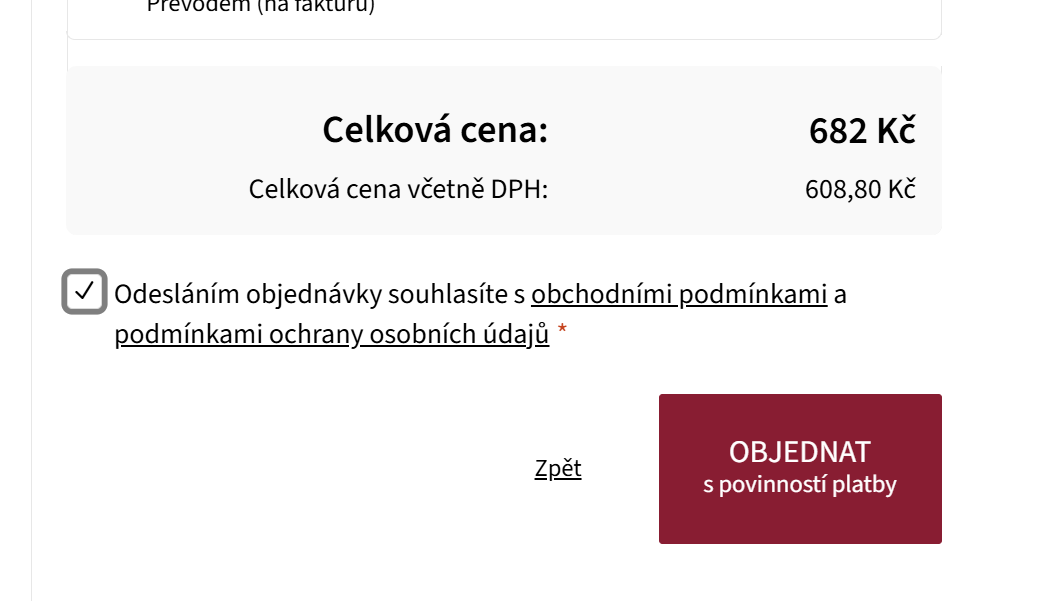
Task: Click the word souhlasíte in the consent label
Action: 448,294
